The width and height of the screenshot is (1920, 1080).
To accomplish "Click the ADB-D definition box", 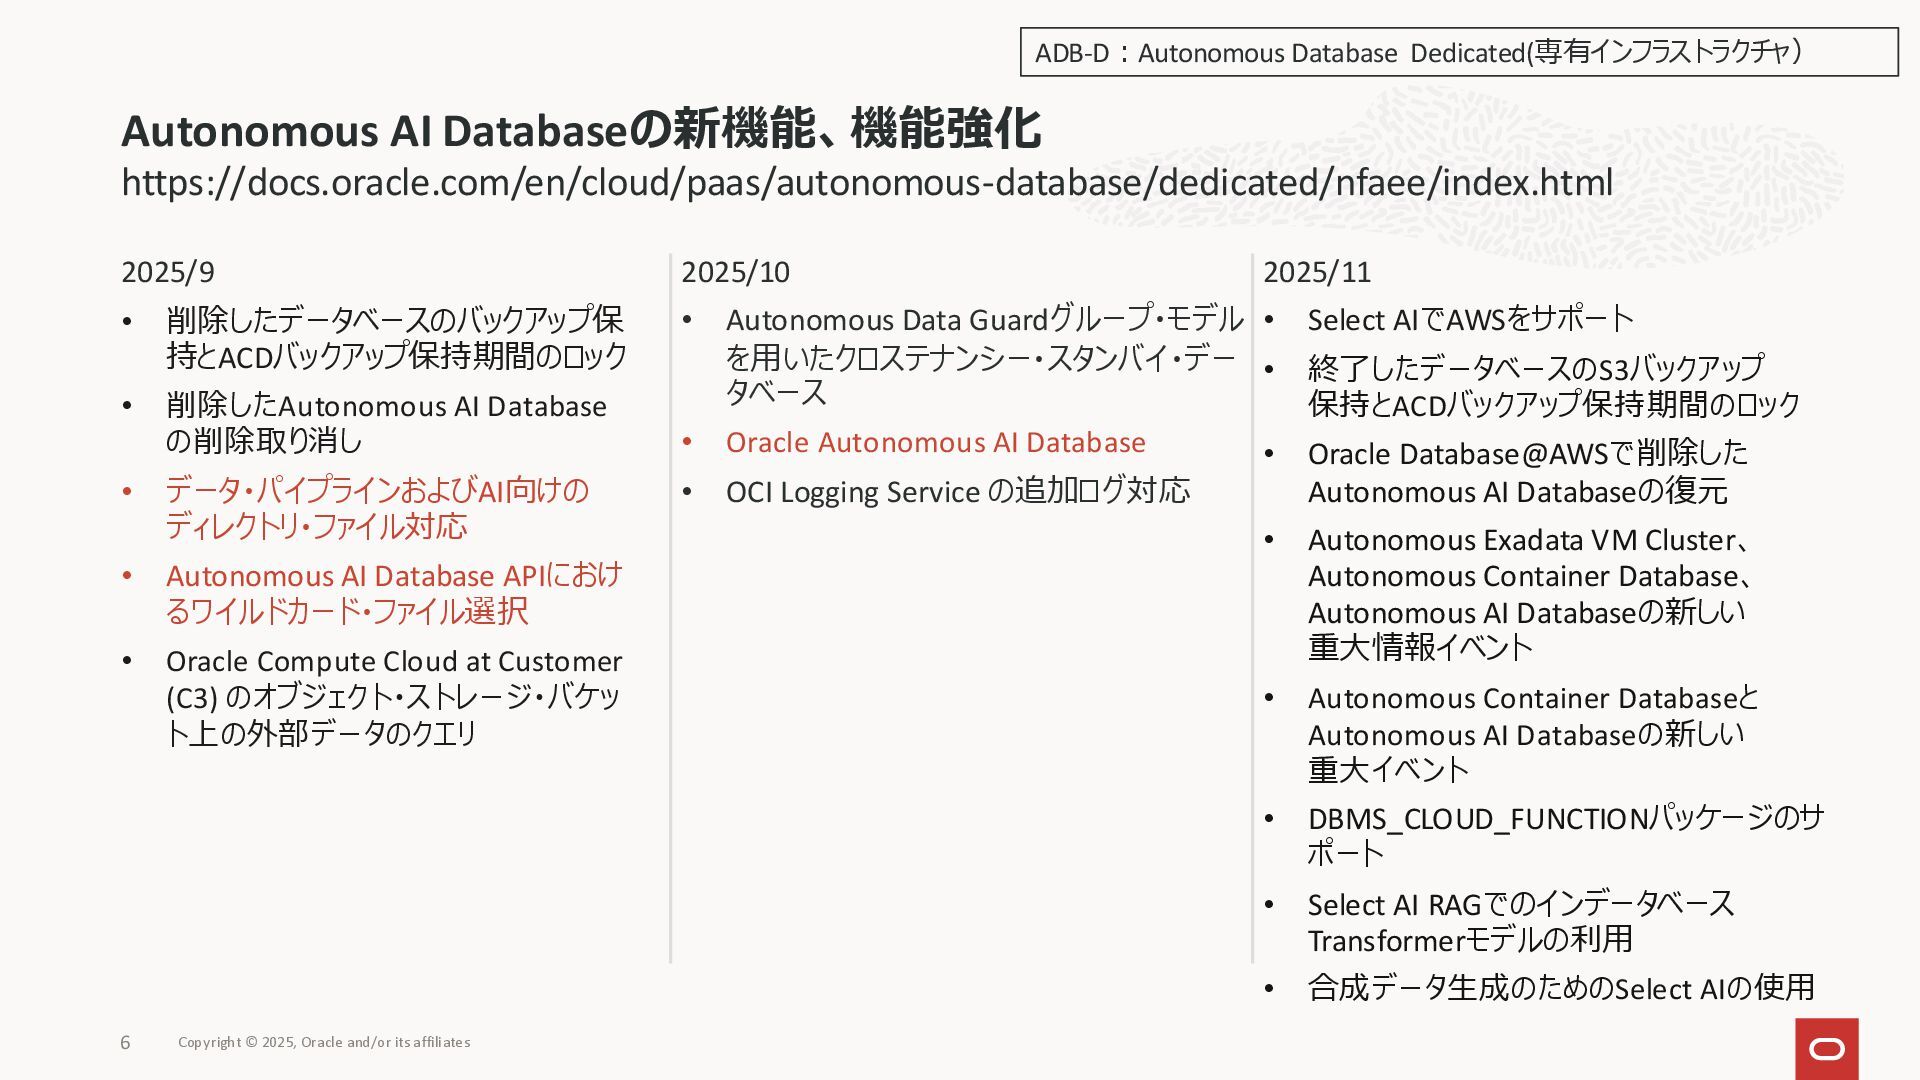I will pyautogui.click(x=1458, y=52).
